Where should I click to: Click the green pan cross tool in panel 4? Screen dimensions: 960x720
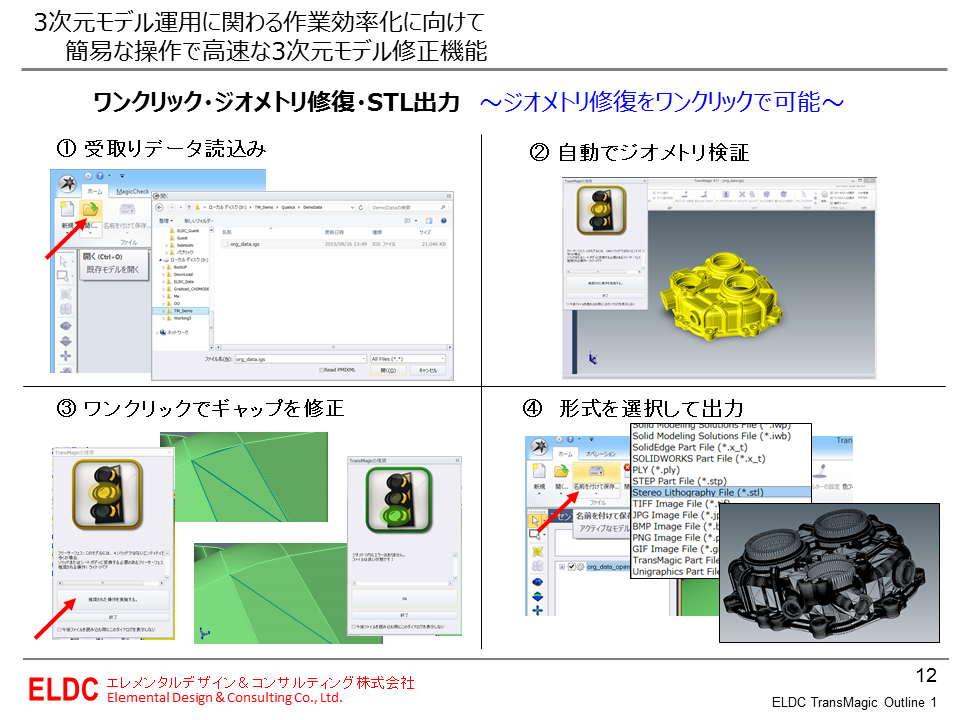537,610
